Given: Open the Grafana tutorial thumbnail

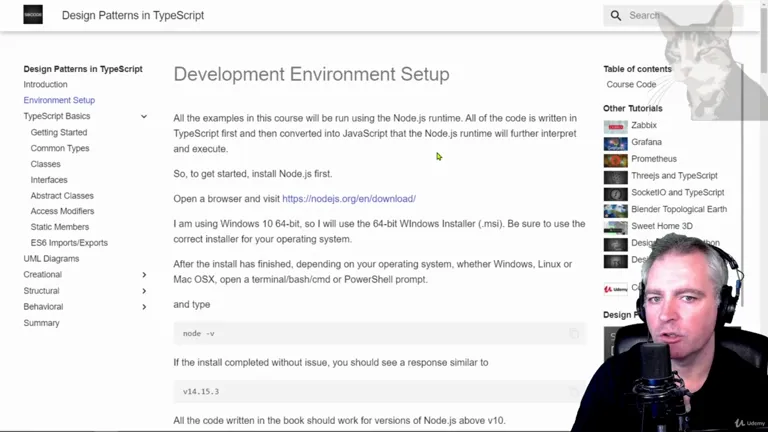Looking at the screenshot, I should pos(615,144).
